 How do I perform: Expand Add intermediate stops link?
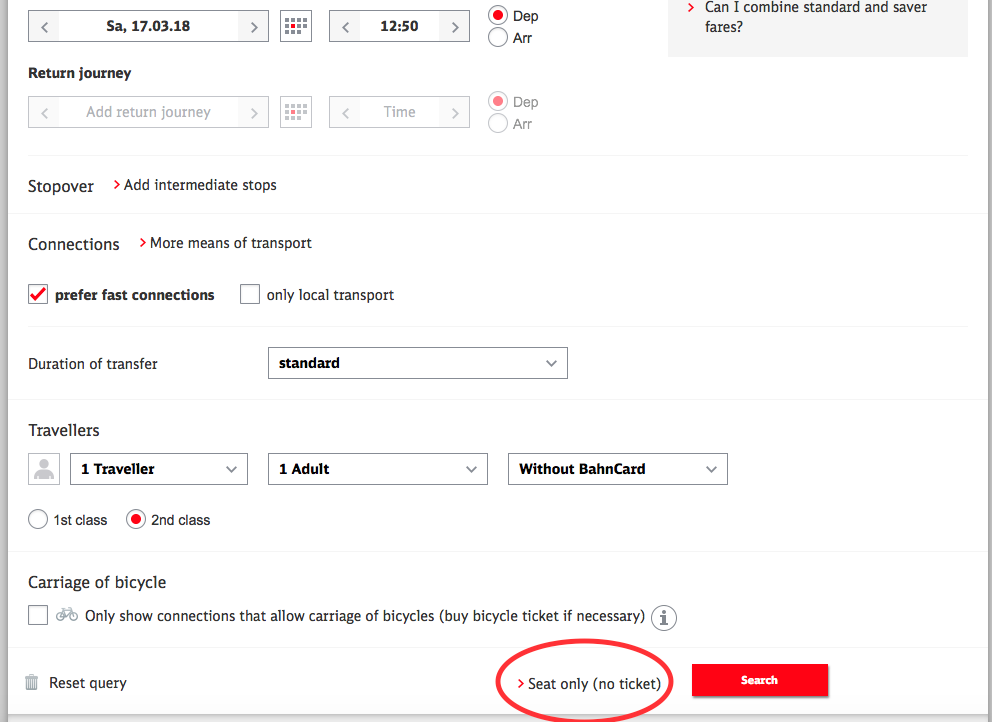pos(199,185)
